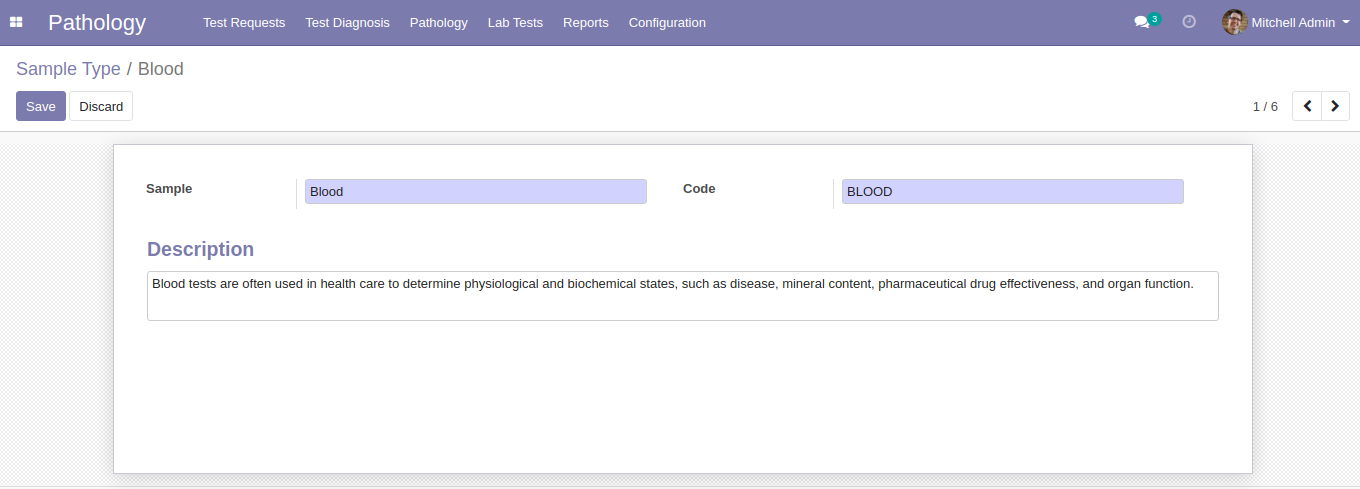Open the activities clock icon
This screenshot has width=1360, height=489.
pos(1189,22)
